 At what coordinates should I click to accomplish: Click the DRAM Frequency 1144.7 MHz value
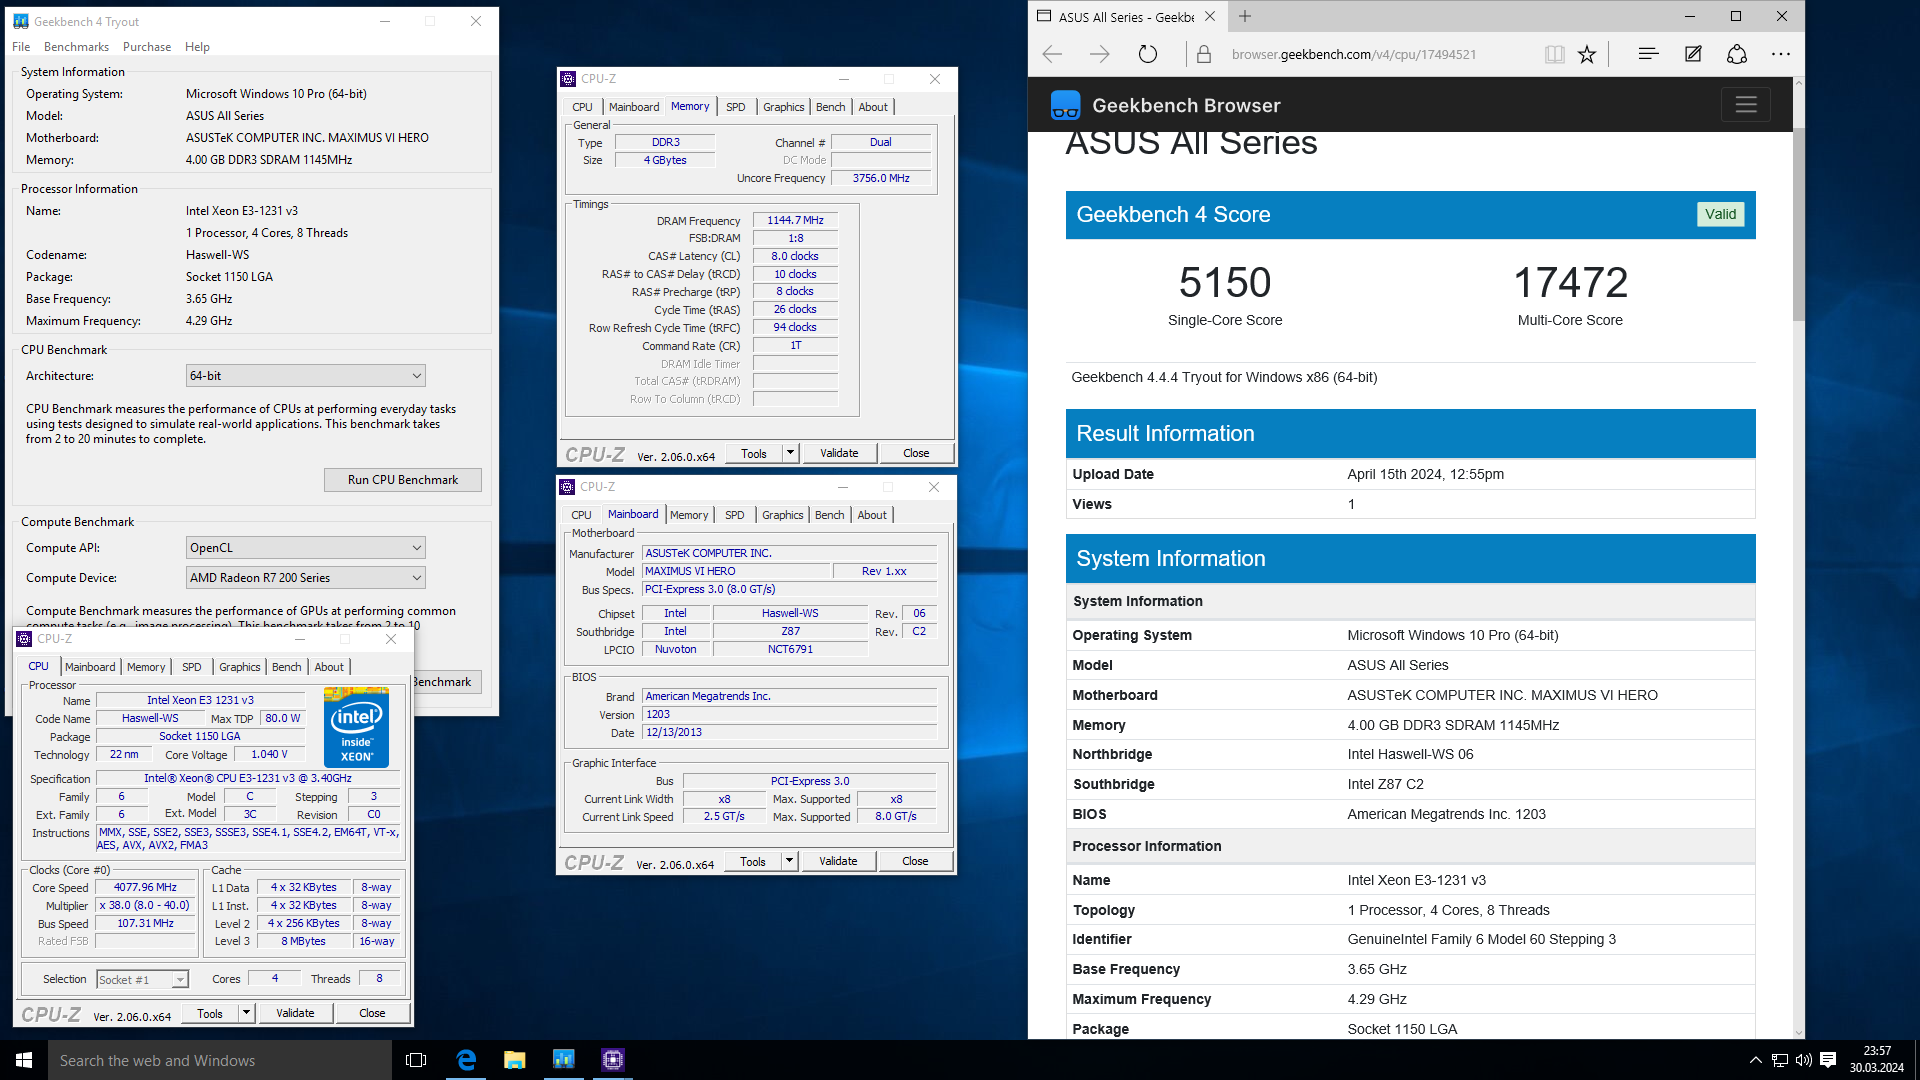pyautogui.click(x=795, y=220)
